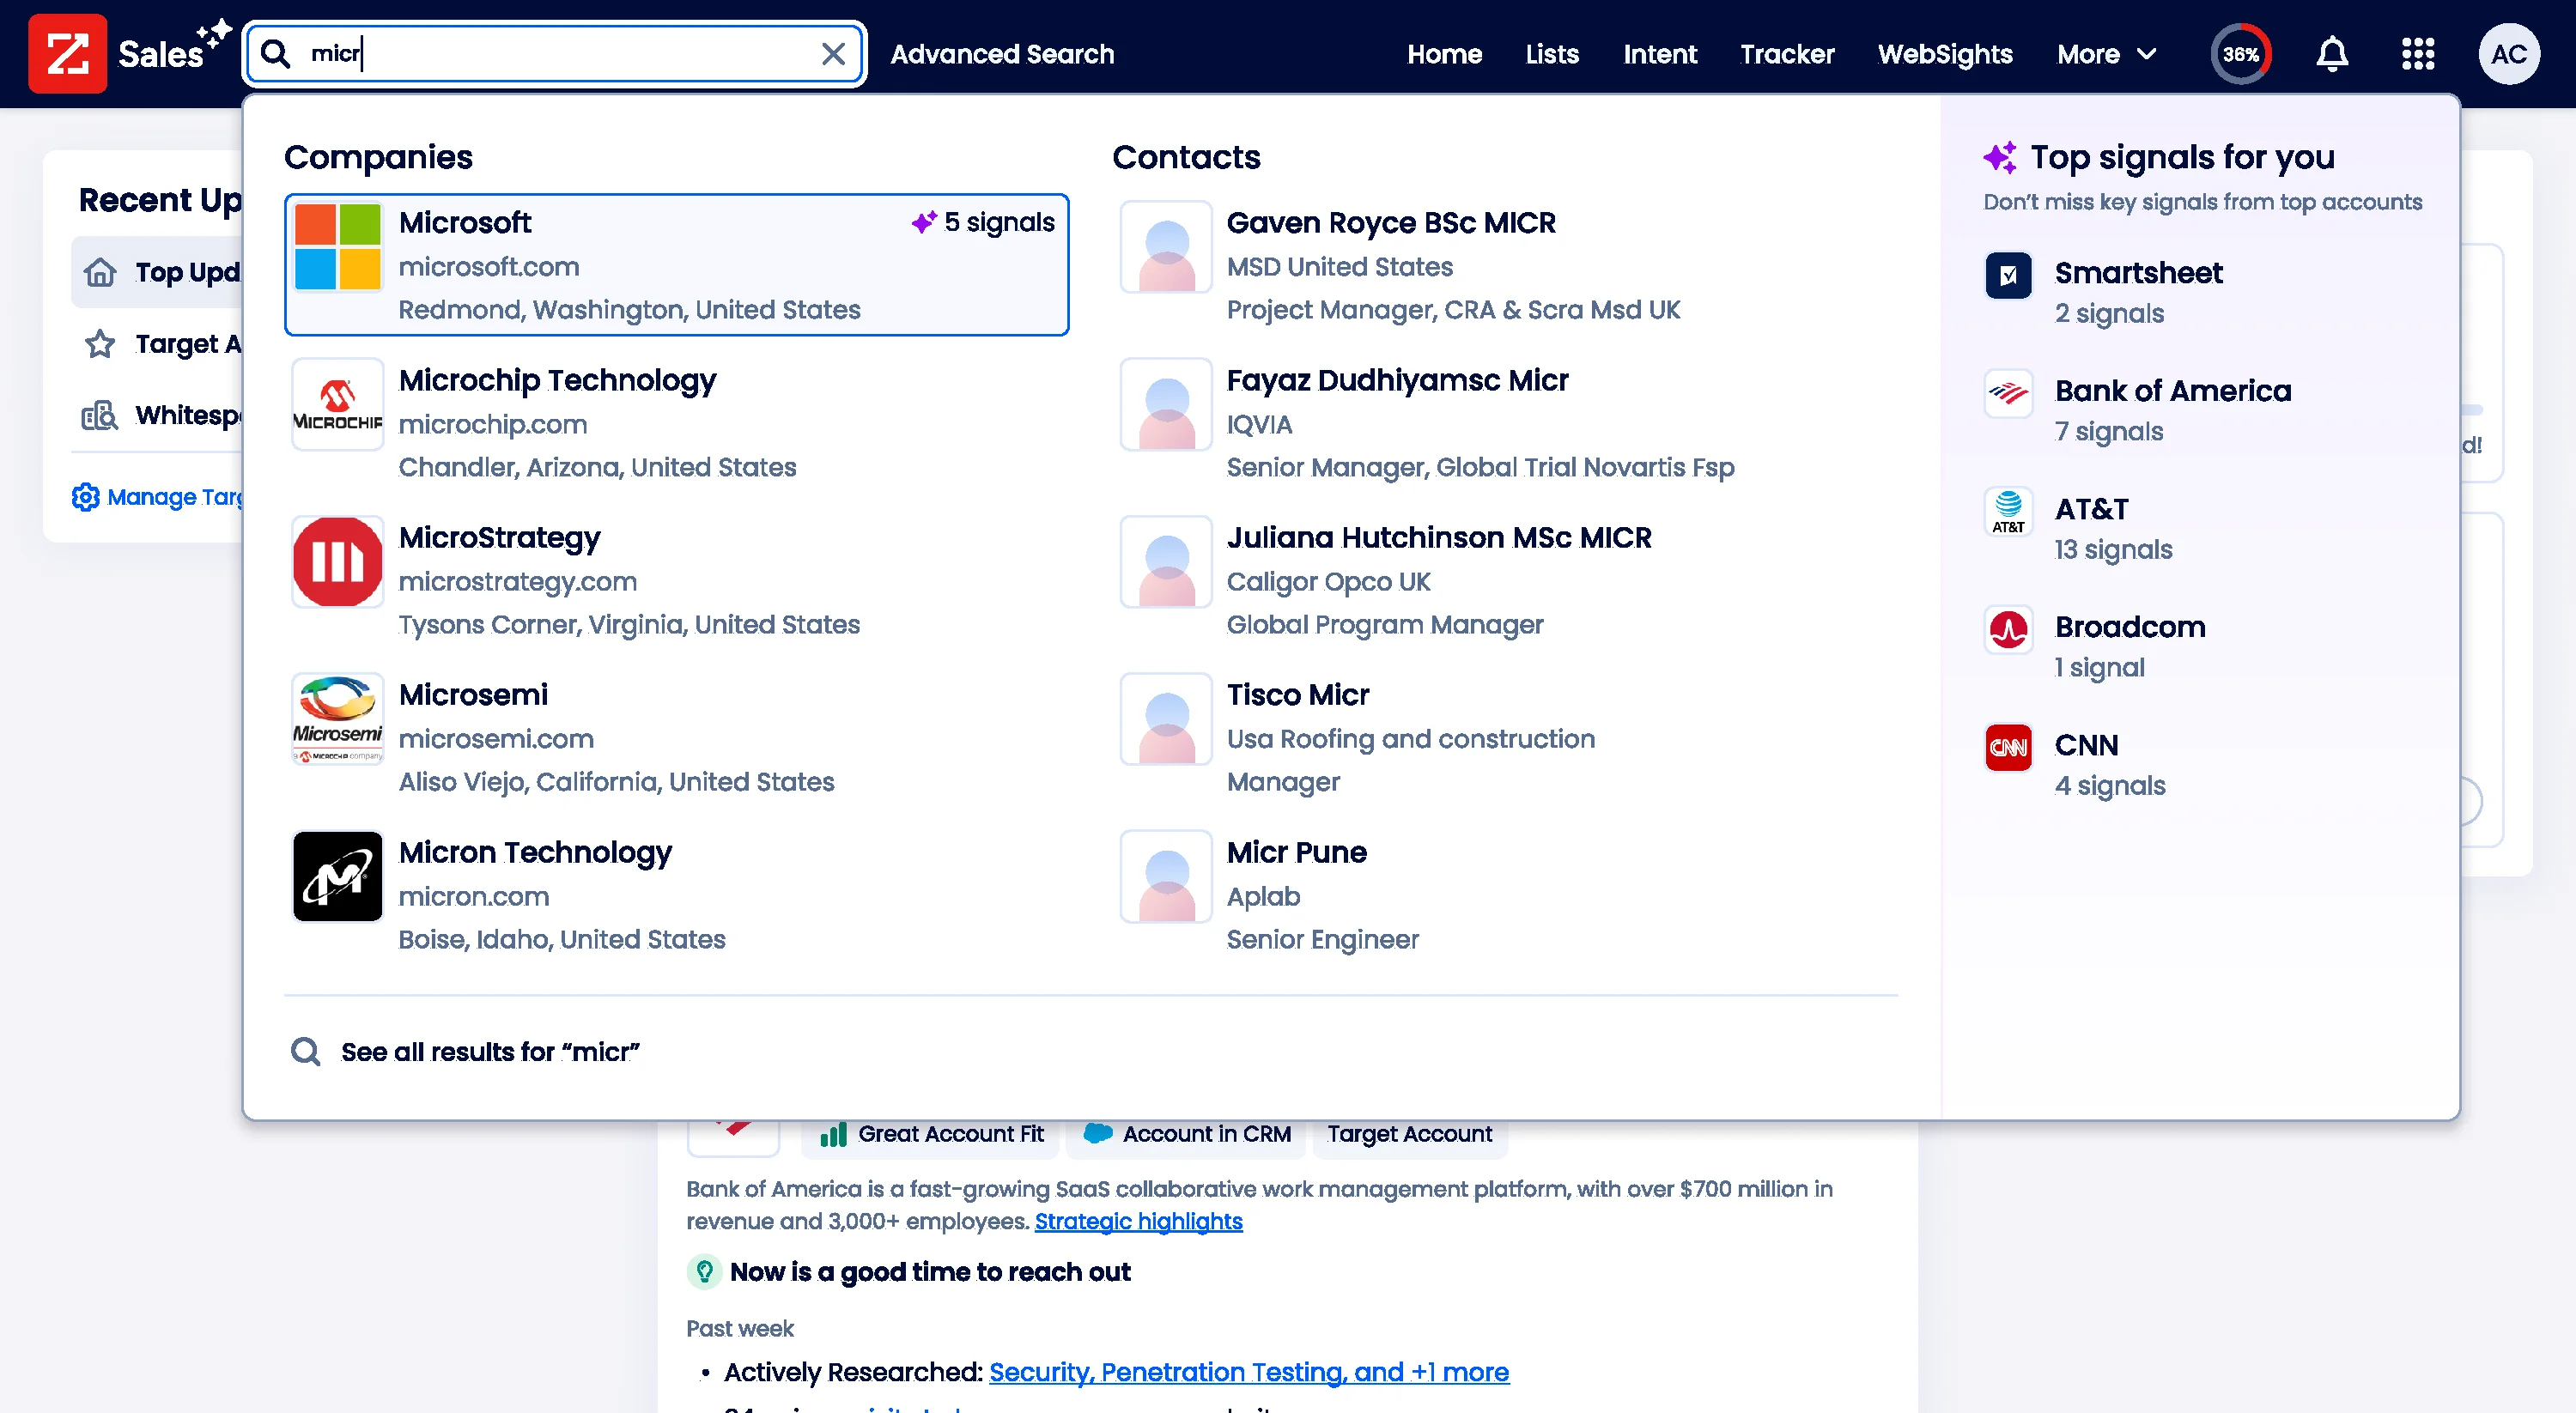This screenshot has width=2576, height=1413.
Task: Open the notifications bell
Action: click(2331, 54)
